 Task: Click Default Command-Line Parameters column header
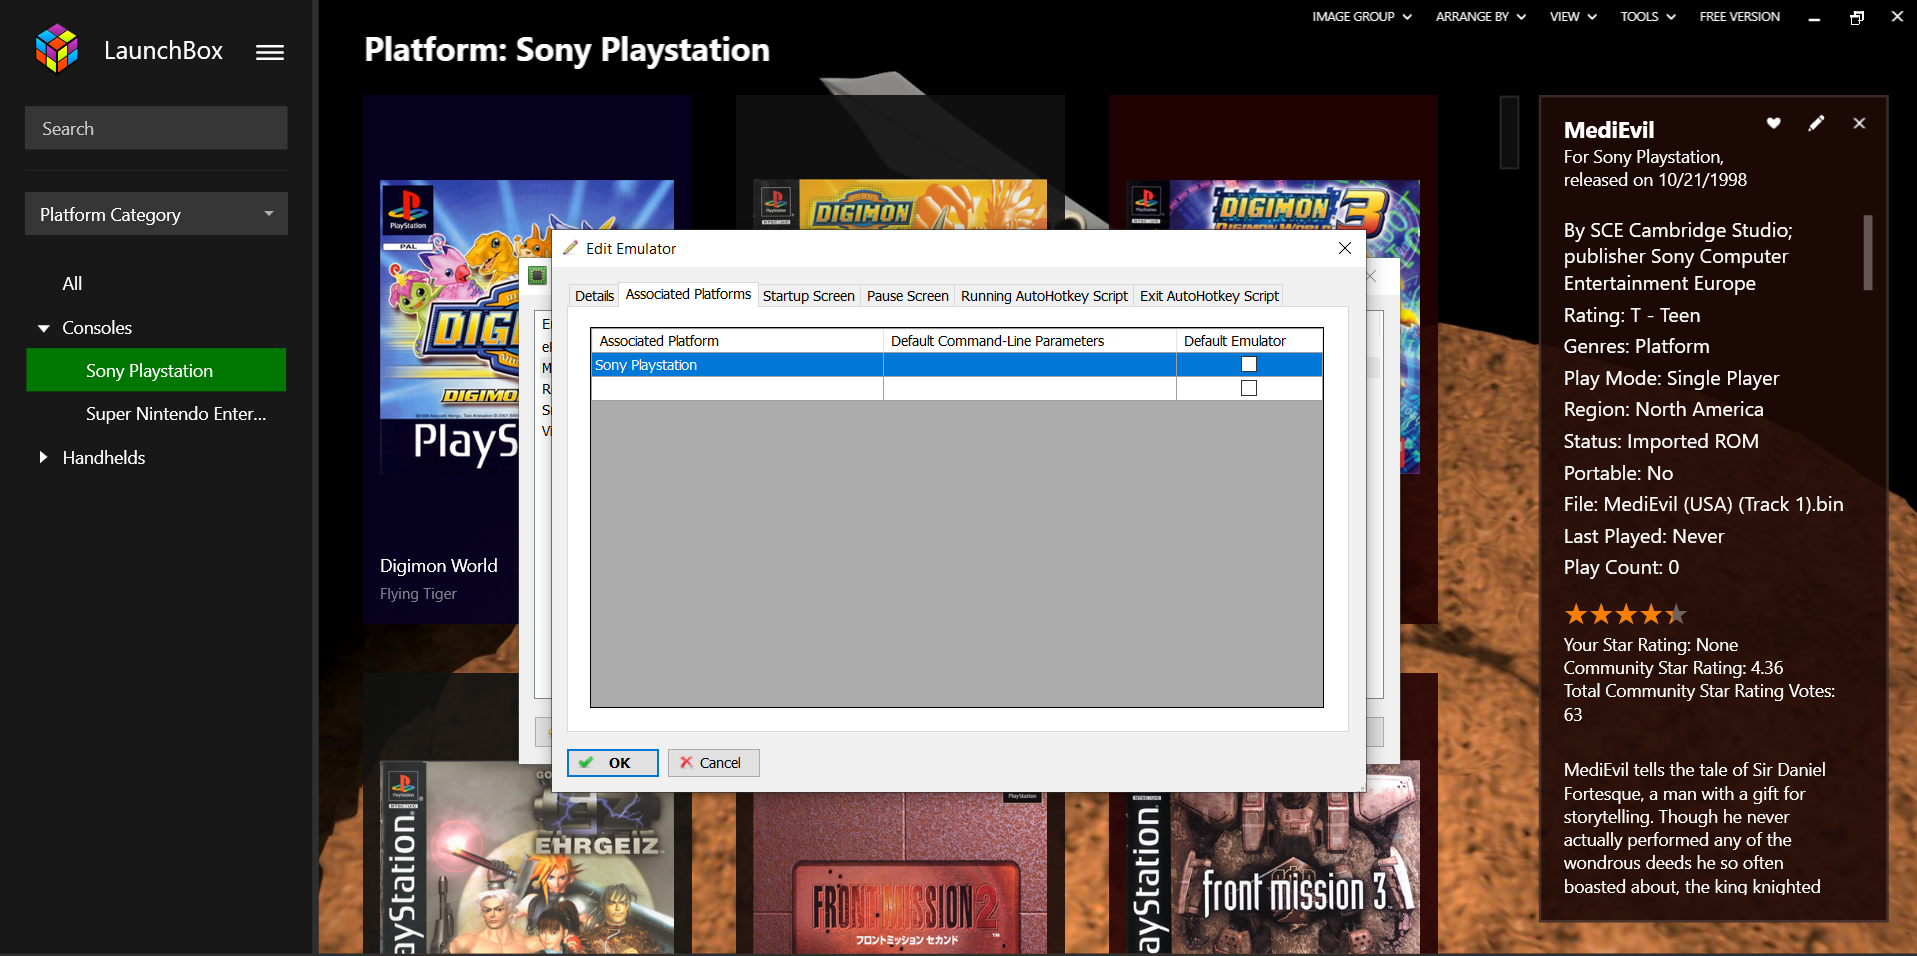click(x=1030, y=341)
